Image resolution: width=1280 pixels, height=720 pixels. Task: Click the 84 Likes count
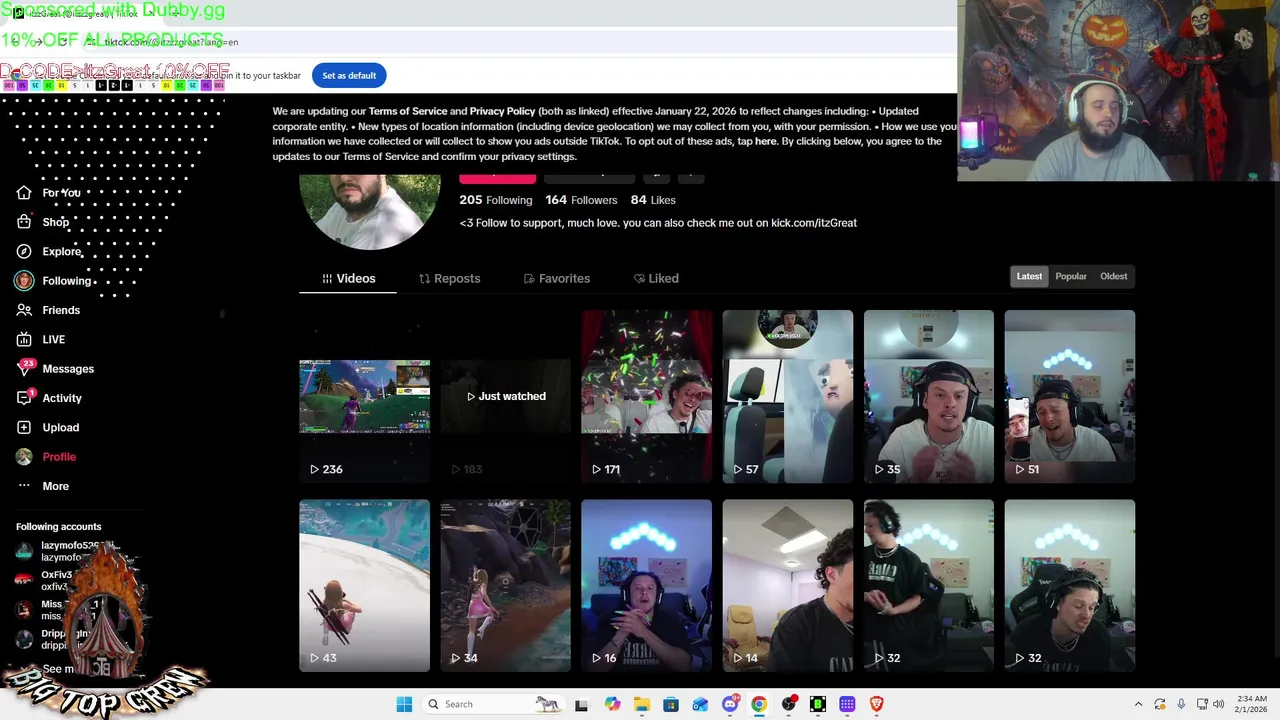click(653, 200)
